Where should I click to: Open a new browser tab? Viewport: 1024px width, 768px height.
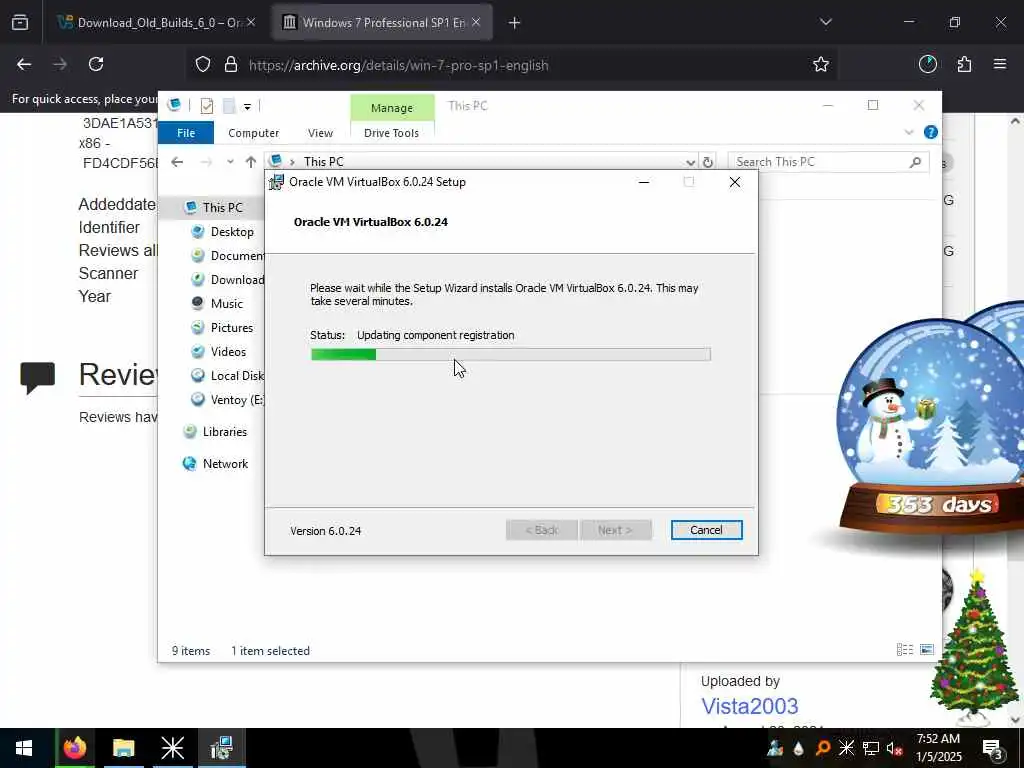[x=515, y=24]
